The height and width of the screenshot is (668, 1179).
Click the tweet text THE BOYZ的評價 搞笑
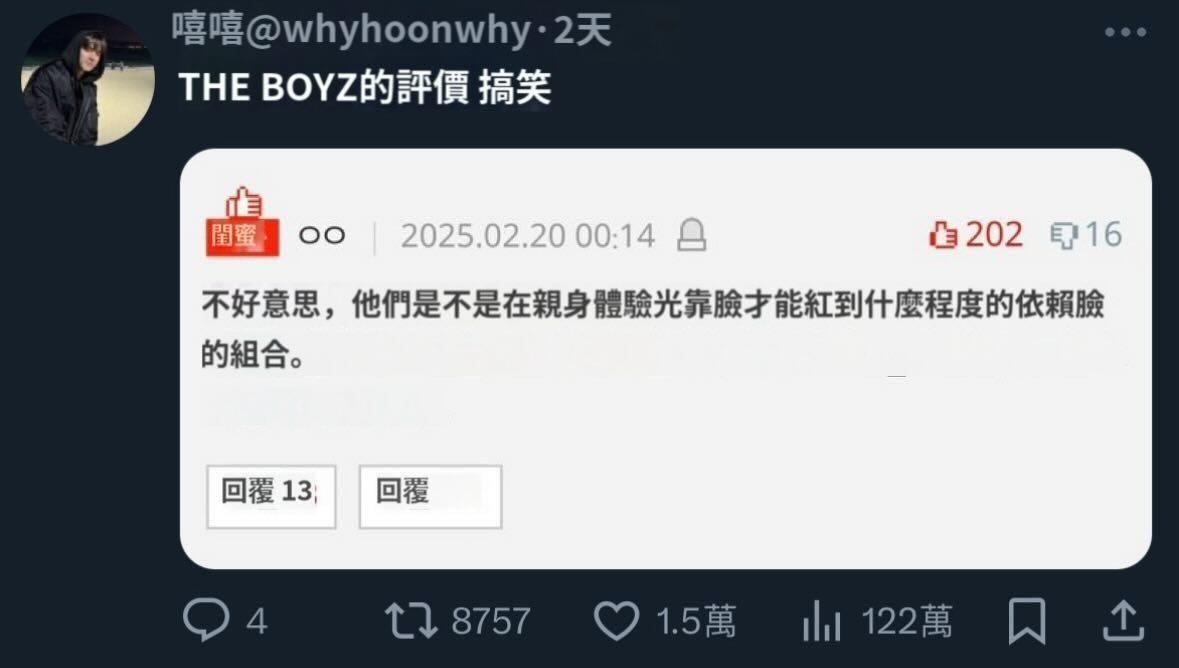[365, 87]
